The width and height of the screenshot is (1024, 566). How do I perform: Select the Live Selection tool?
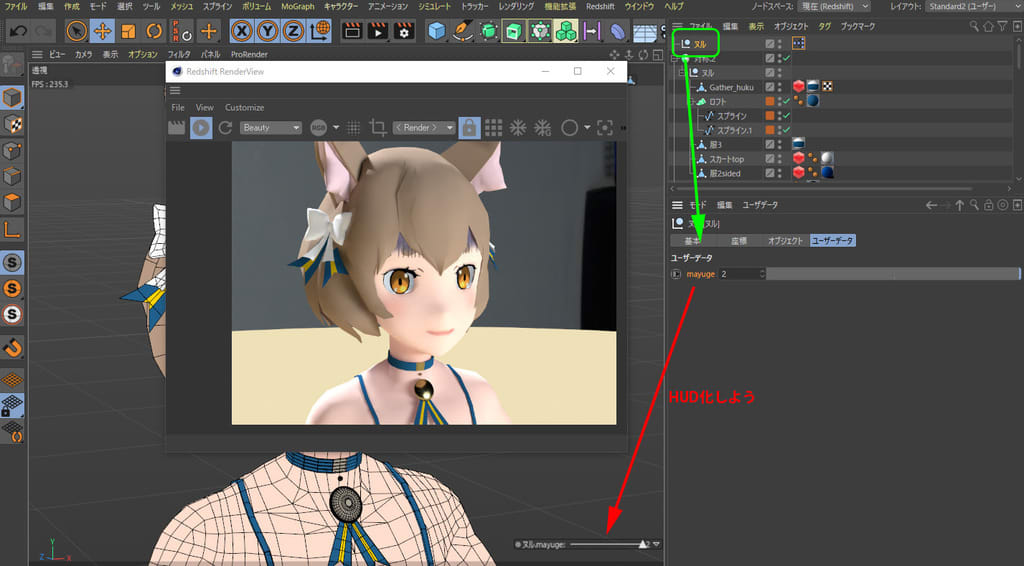pyautogui.click(x=76, y=31)
